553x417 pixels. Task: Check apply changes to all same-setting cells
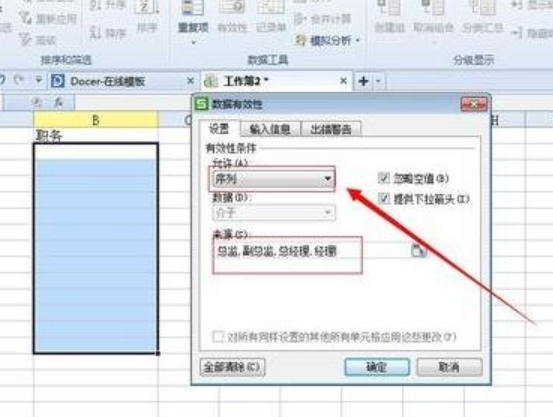(x=218, y=337)
